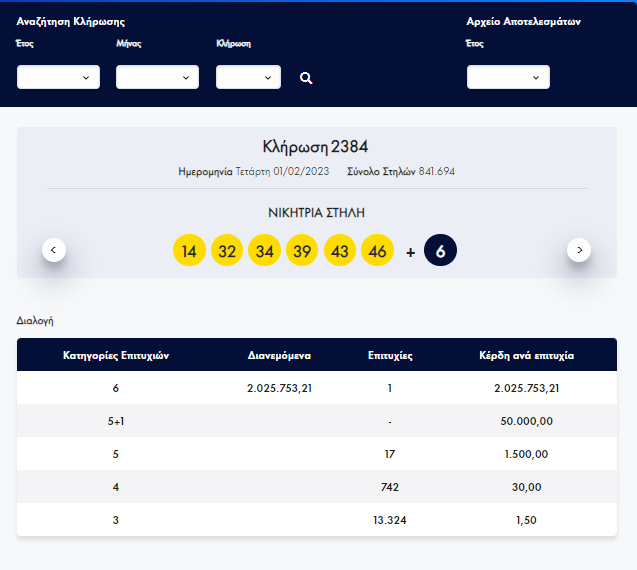Click the yellow ball number 46

[x=377, y=251]
